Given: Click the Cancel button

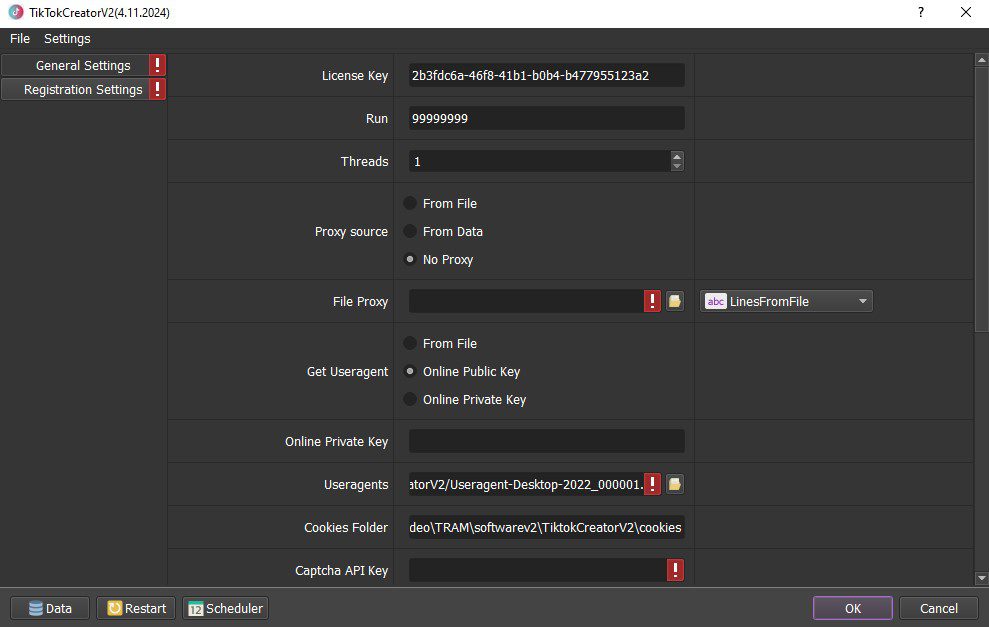Looking at the screenshot, I should coord(939,608).
